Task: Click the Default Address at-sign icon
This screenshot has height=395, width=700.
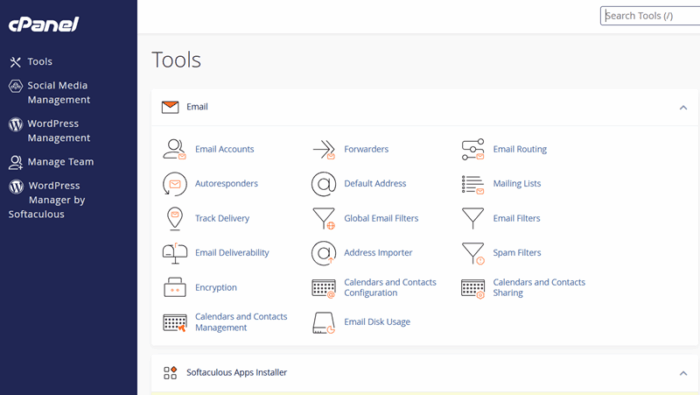Action: pos(324,184)
